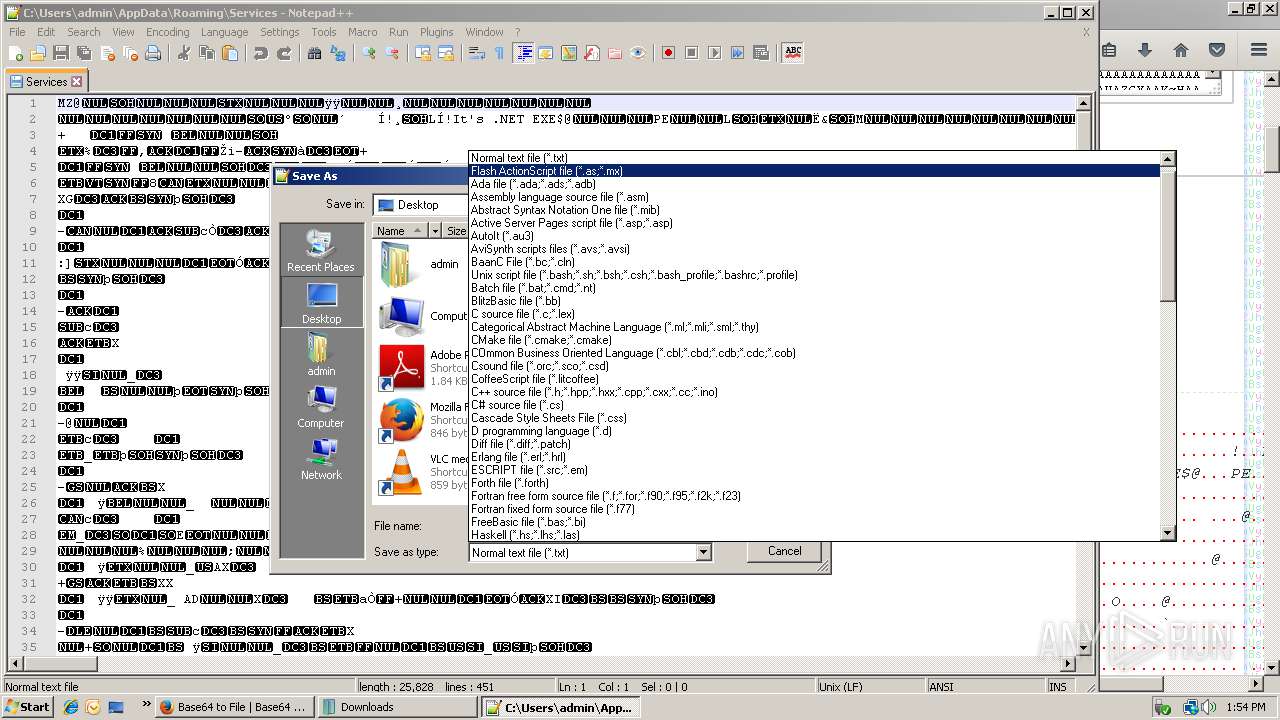Click the Undo arrow icon
The width and height of the screenshot is (1280, 720).
click(260, 53)
